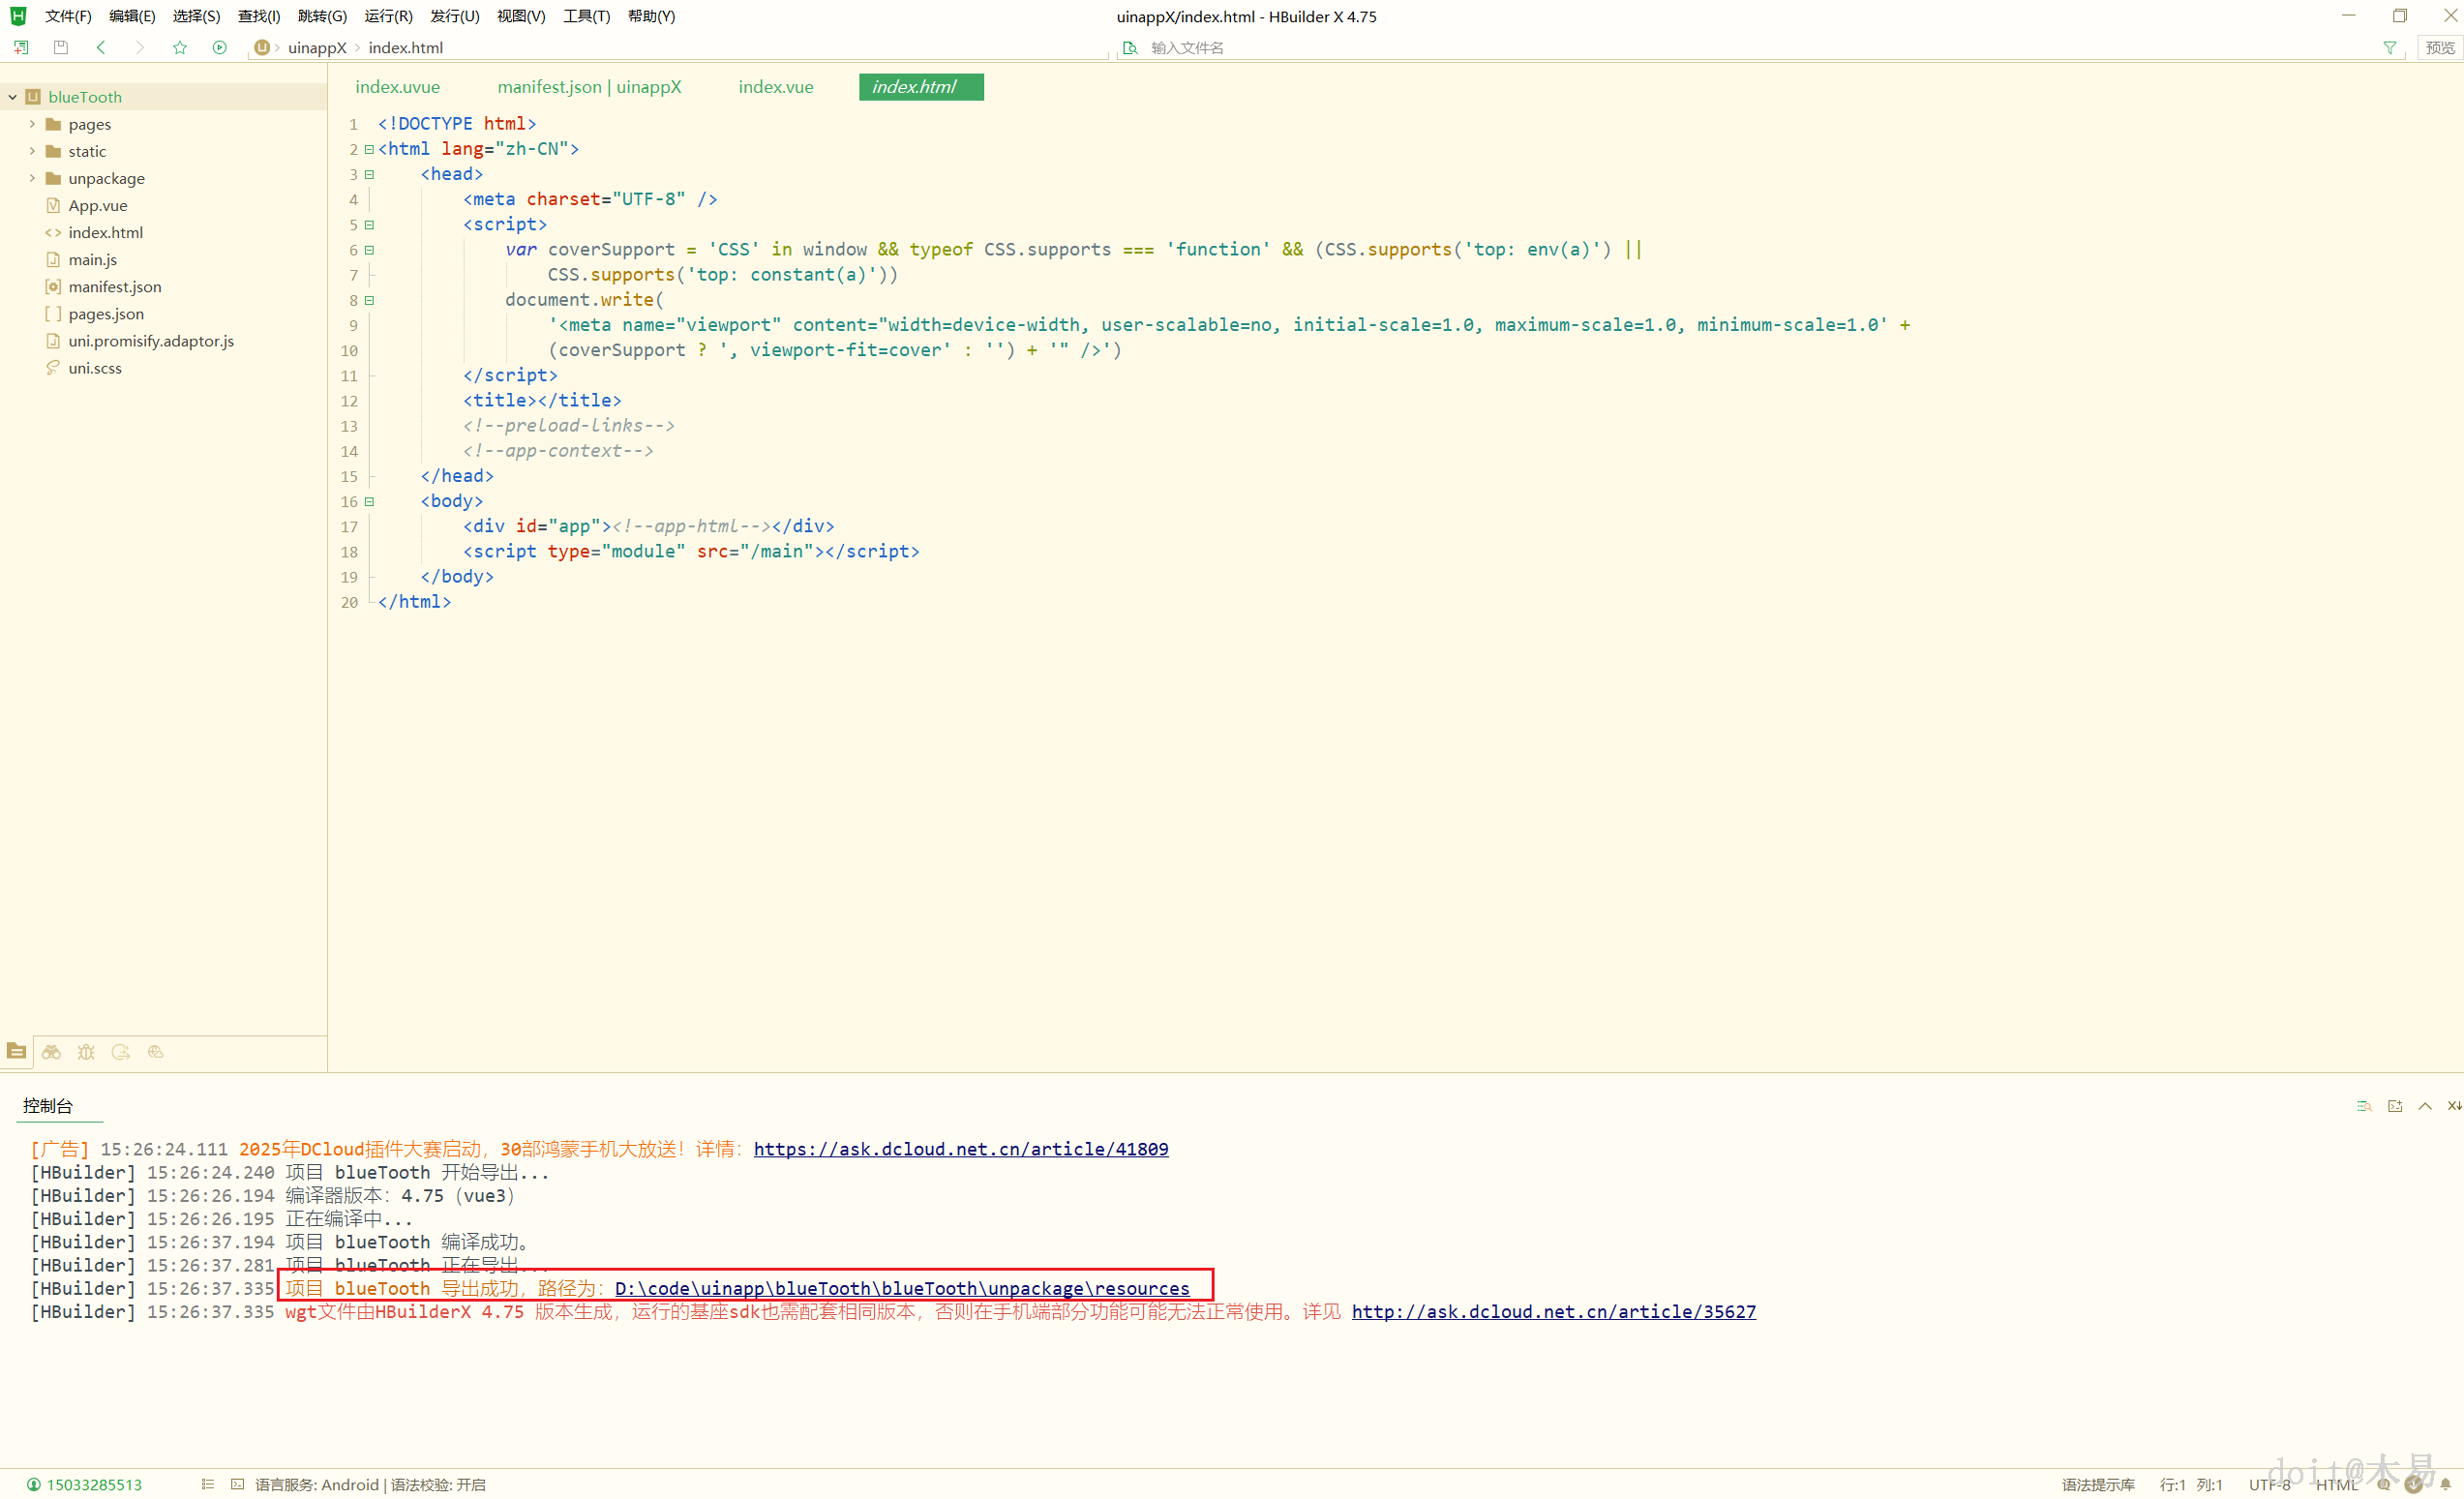Screen dimensions: 2464x1499
Task: Click the run play icon in toolbar
Action: point(220,47)
